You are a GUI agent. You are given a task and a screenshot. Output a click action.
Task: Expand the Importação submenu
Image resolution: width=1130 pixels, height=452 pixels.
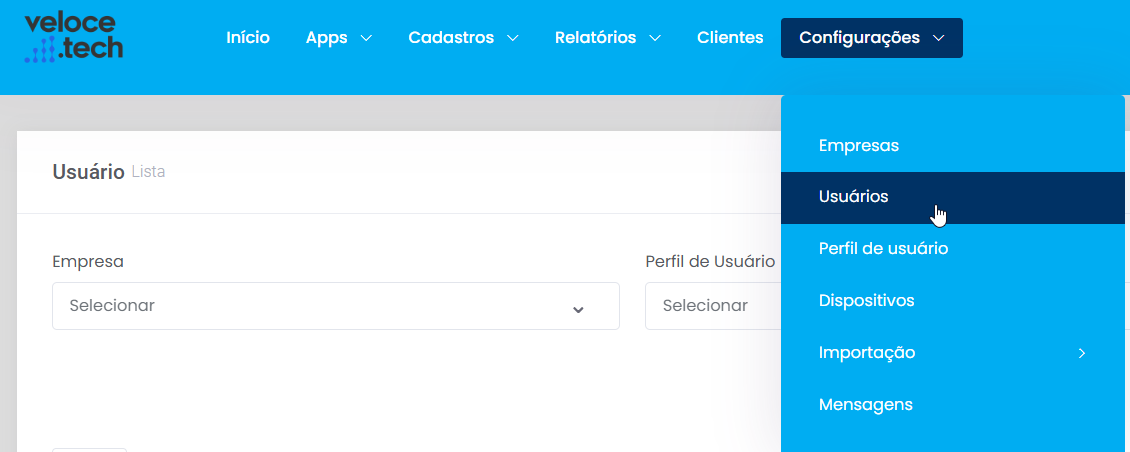click(953, 353)
